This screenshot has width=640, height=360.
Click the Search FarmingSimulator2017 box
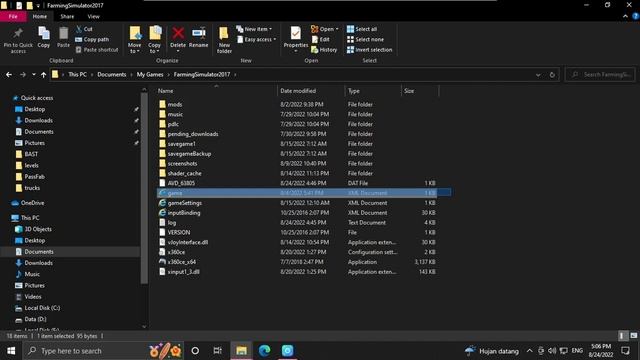(601, 74)
